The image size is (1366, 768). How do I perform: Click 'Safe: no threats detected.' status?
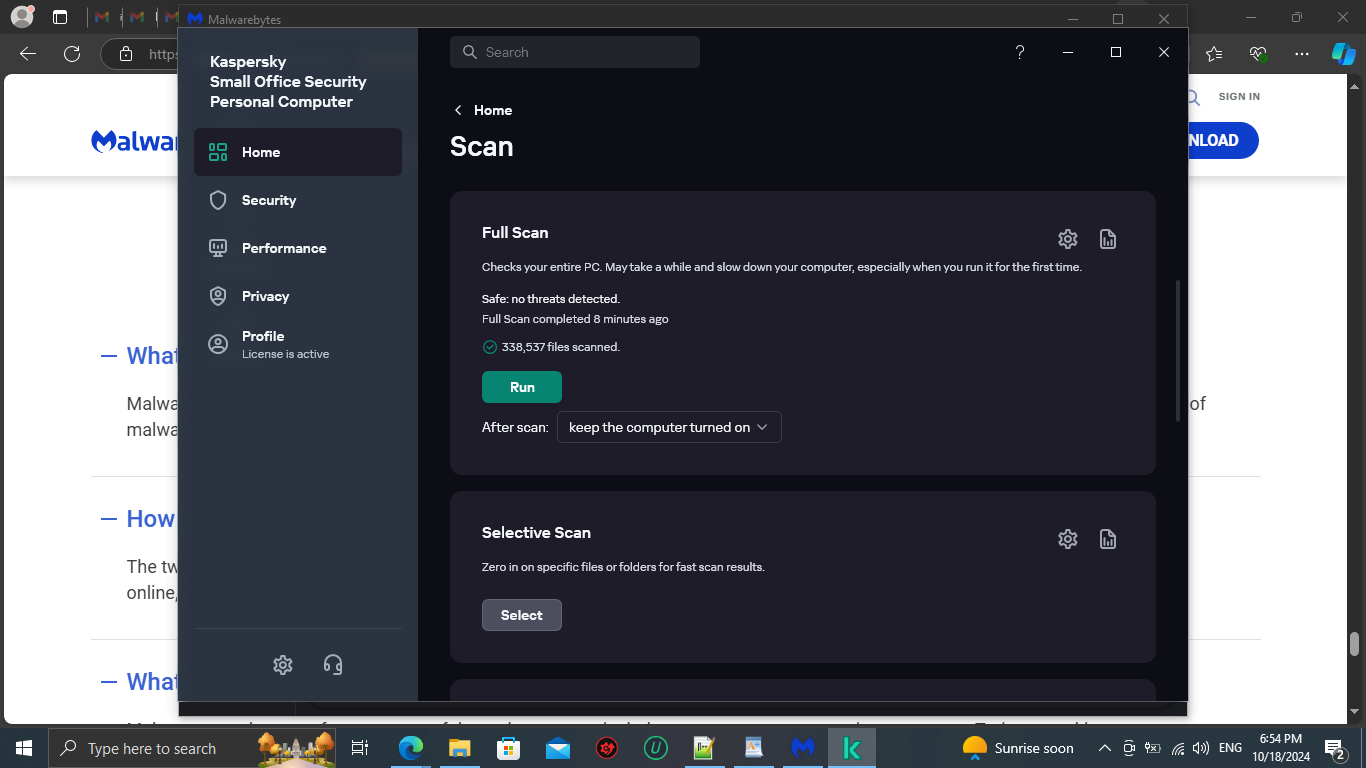pyautogui.click(x=551, y=299)
